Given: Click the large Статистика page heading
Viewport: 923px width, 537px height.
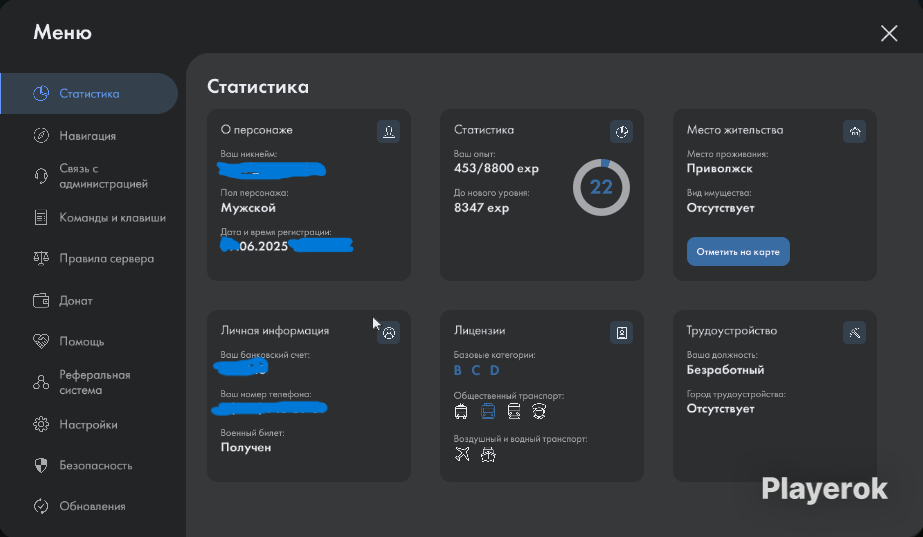Looking at the screenshot, I should coord(258,87).
